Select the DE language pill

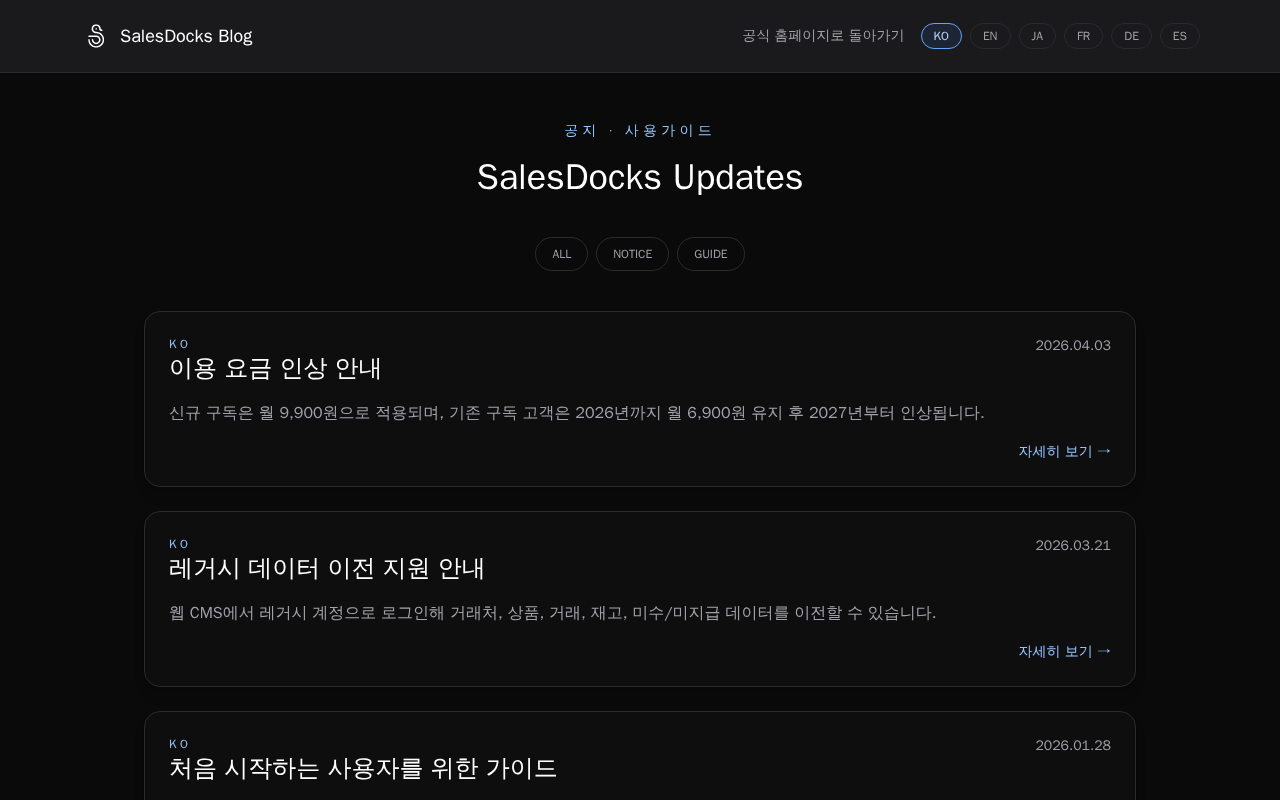click(1131, 36)
